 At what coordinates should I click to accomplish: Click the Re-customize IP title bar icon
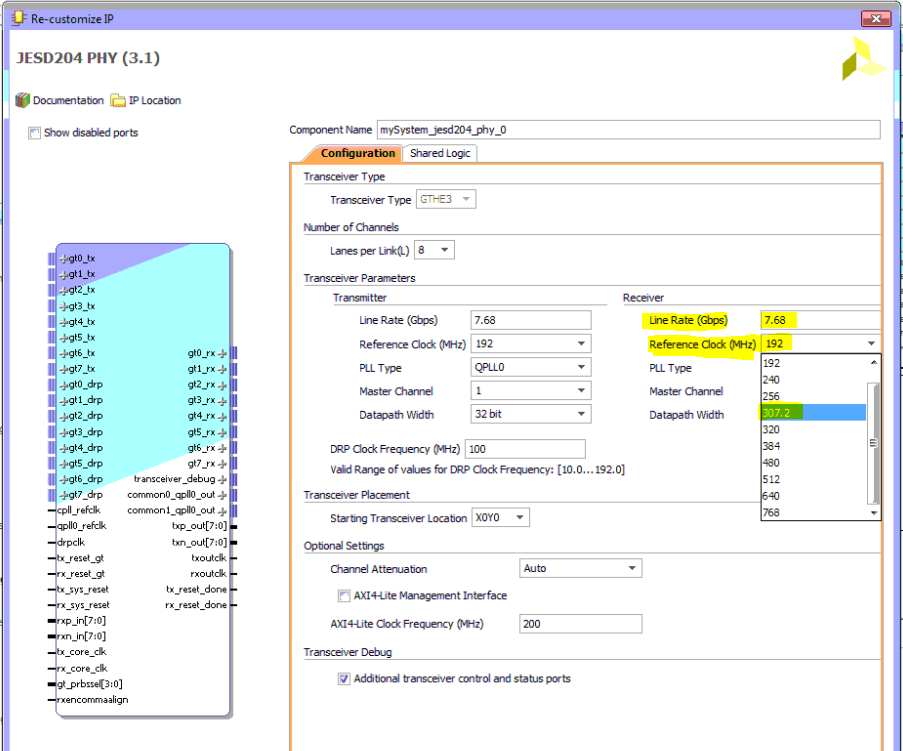click(18, 18)
